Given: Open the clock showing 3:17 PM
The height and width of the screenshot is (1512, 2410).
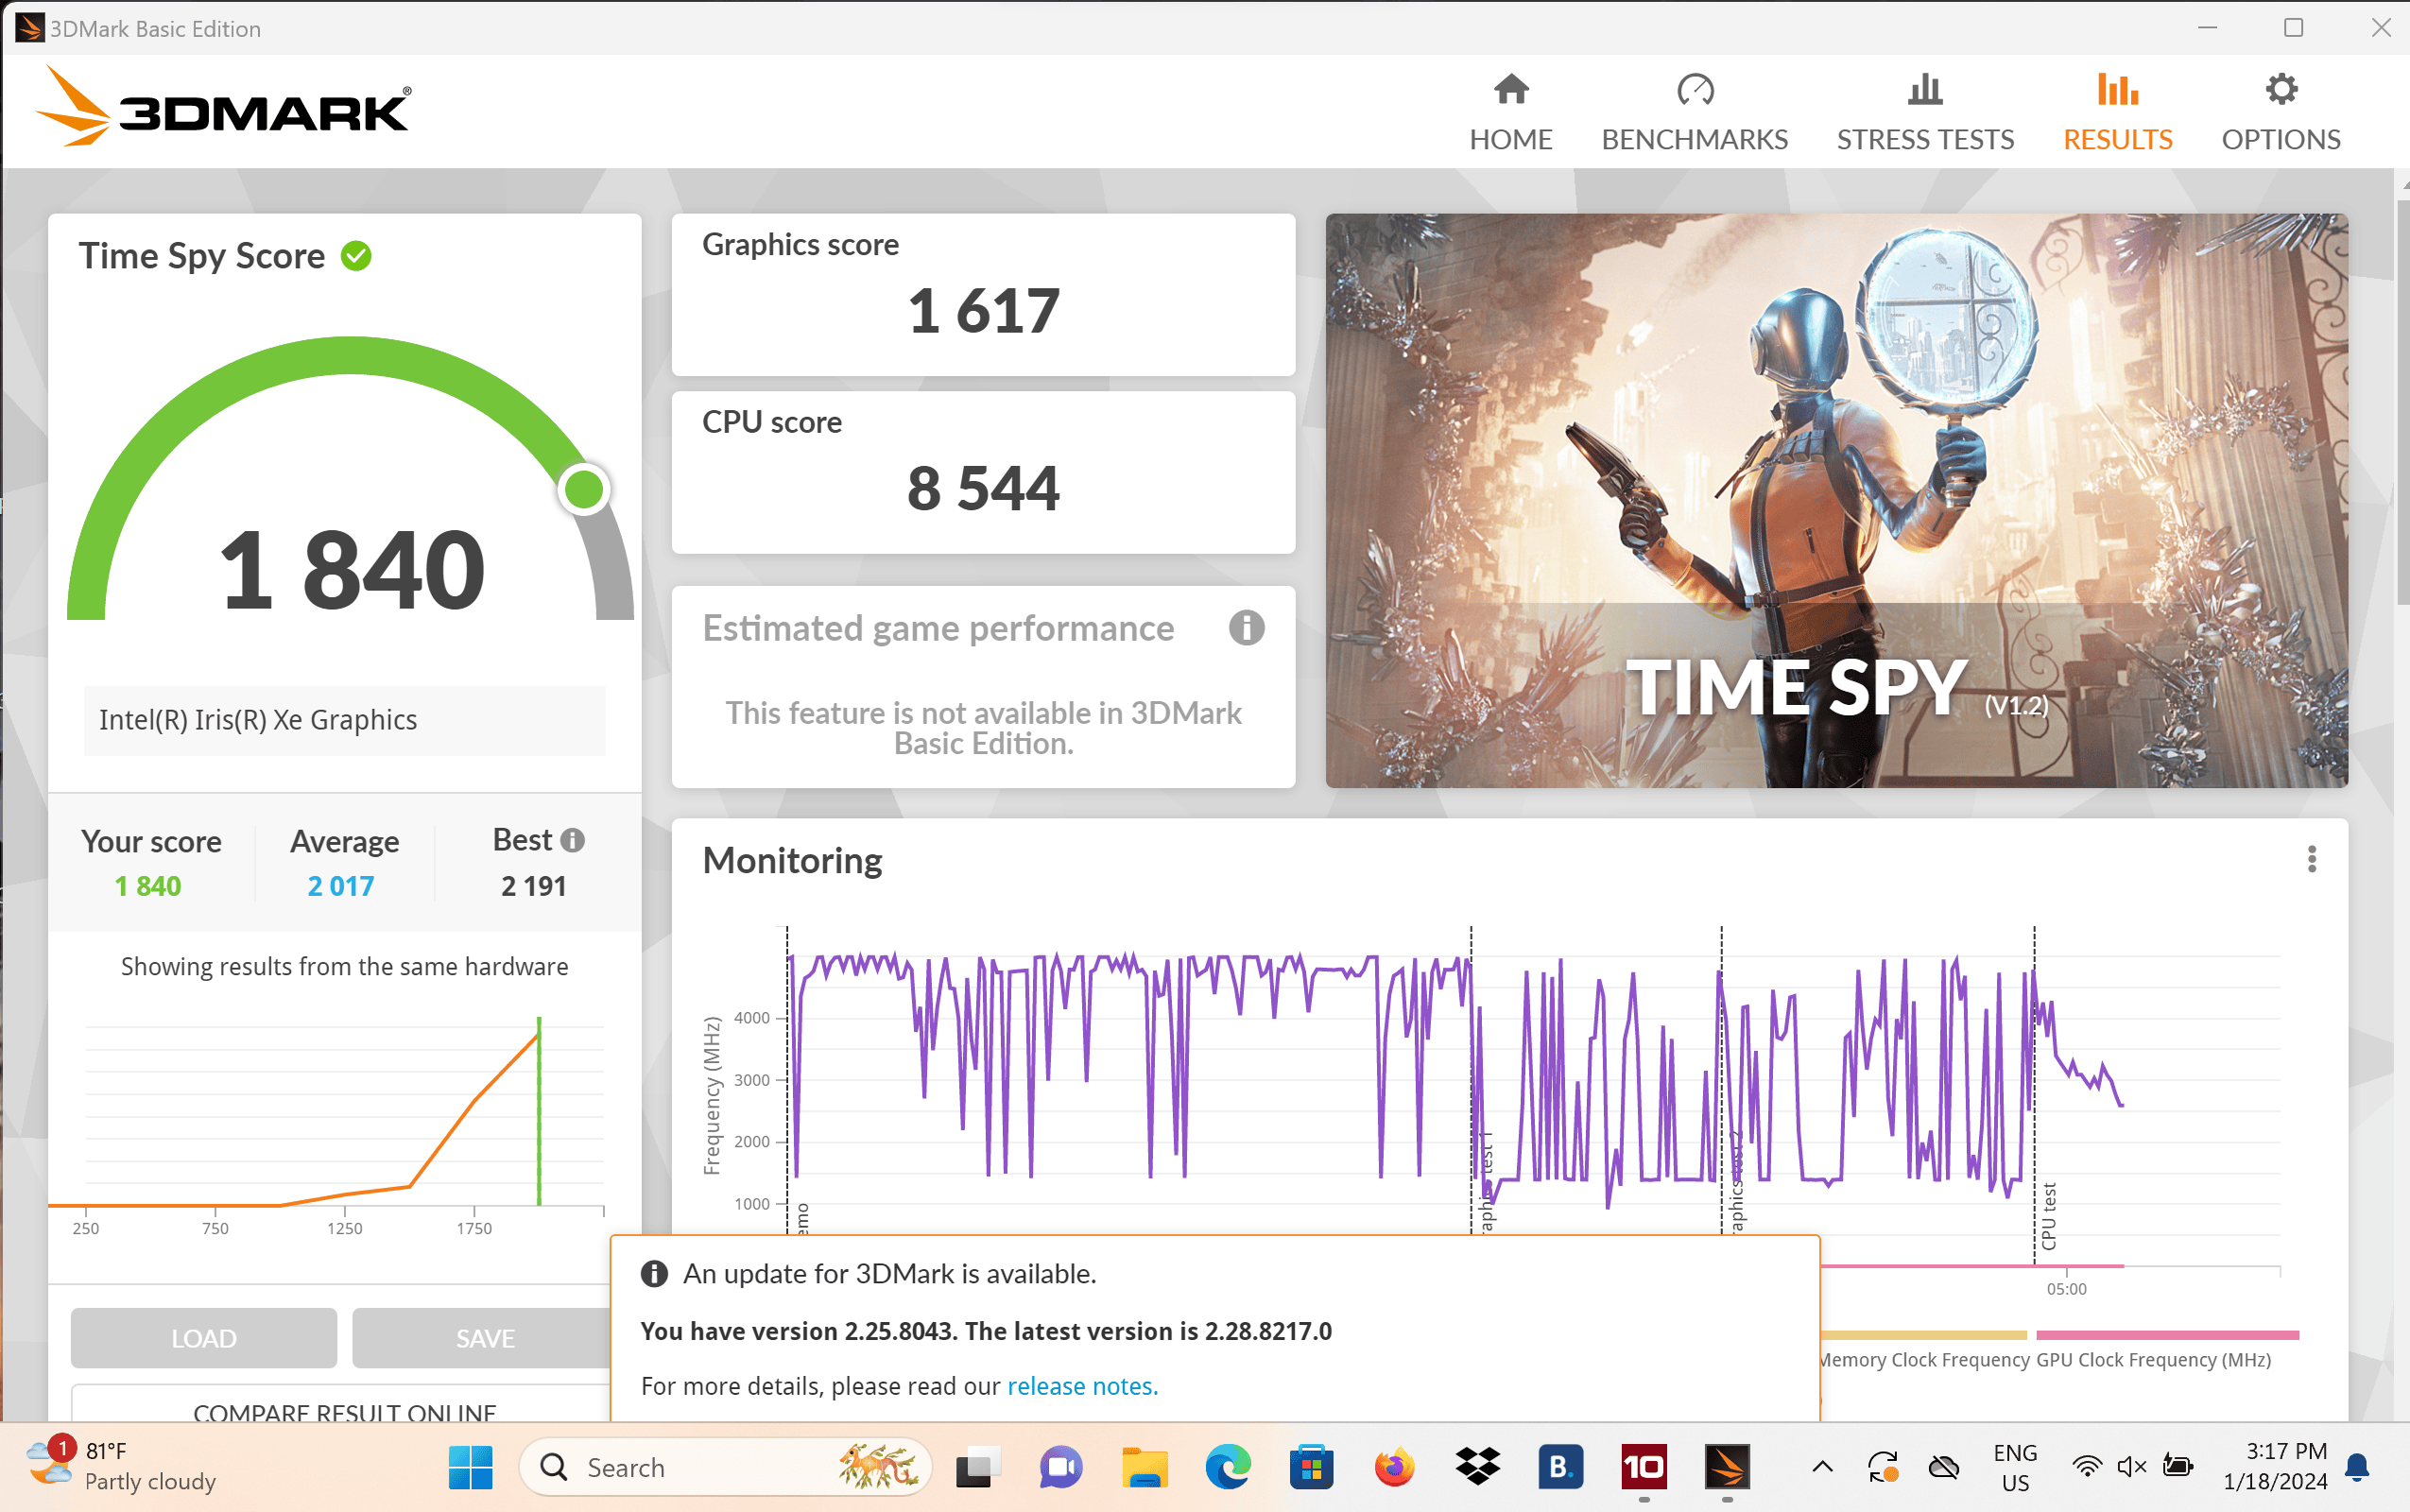Looking at the screenshot, I should point(2274,1467).
